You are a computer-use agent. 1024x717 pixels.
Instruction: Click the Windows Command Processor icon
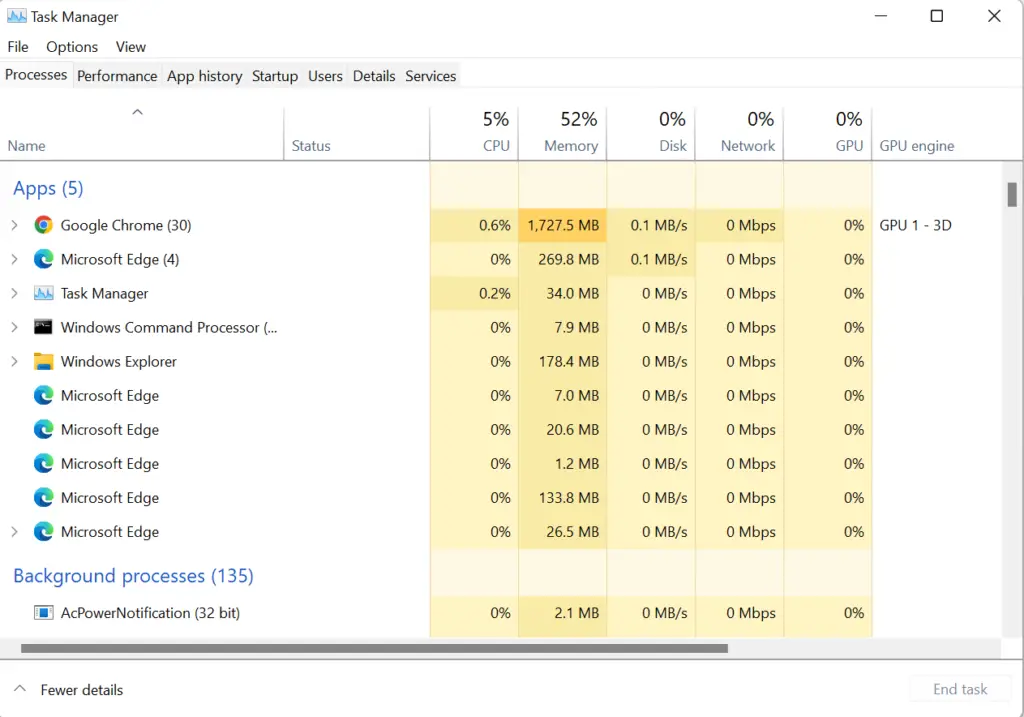pos(43,327)
